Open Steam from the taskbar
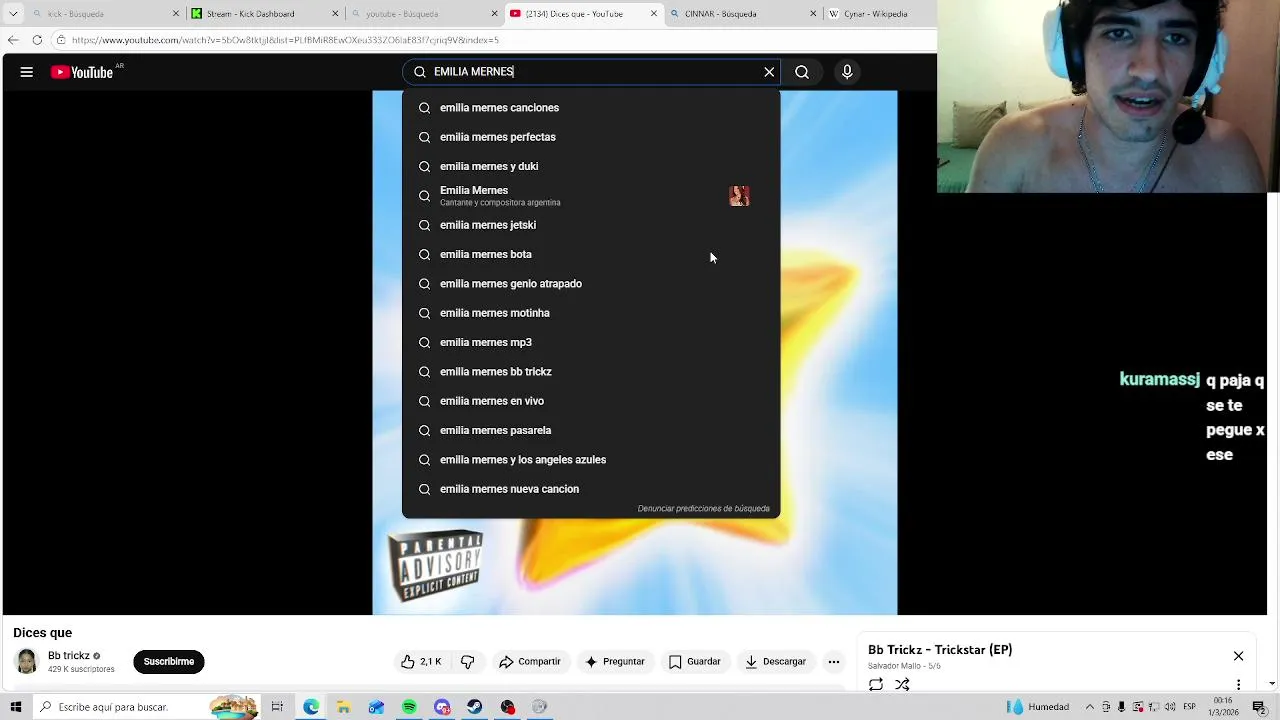The width and height of the screenshot is (1280, 720). (x=474, y=707)
